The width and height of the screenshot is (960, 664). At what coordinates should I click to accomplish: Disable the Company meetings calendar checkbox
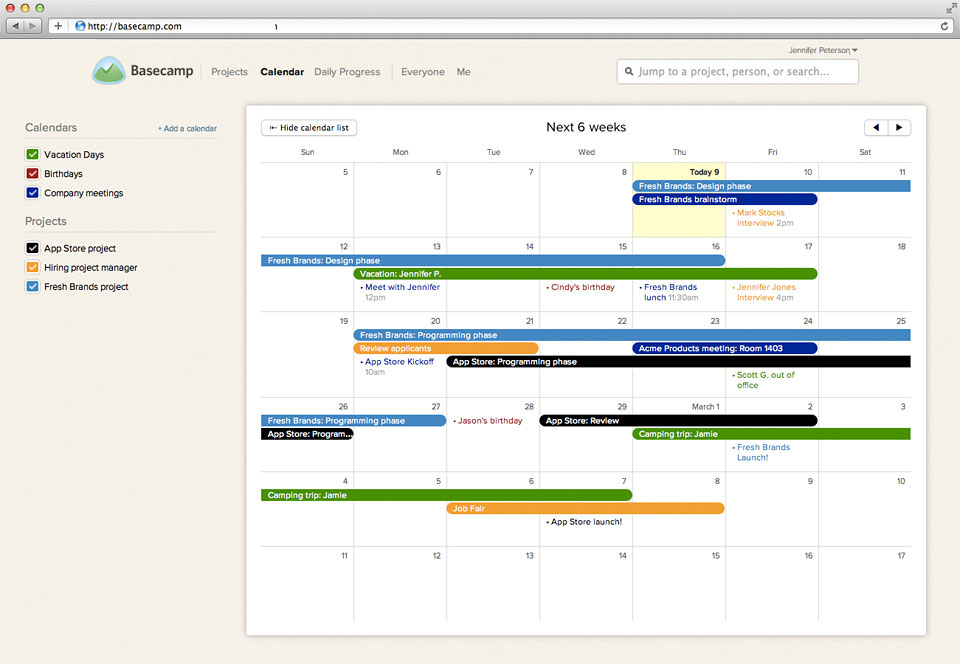coord(32,193)
